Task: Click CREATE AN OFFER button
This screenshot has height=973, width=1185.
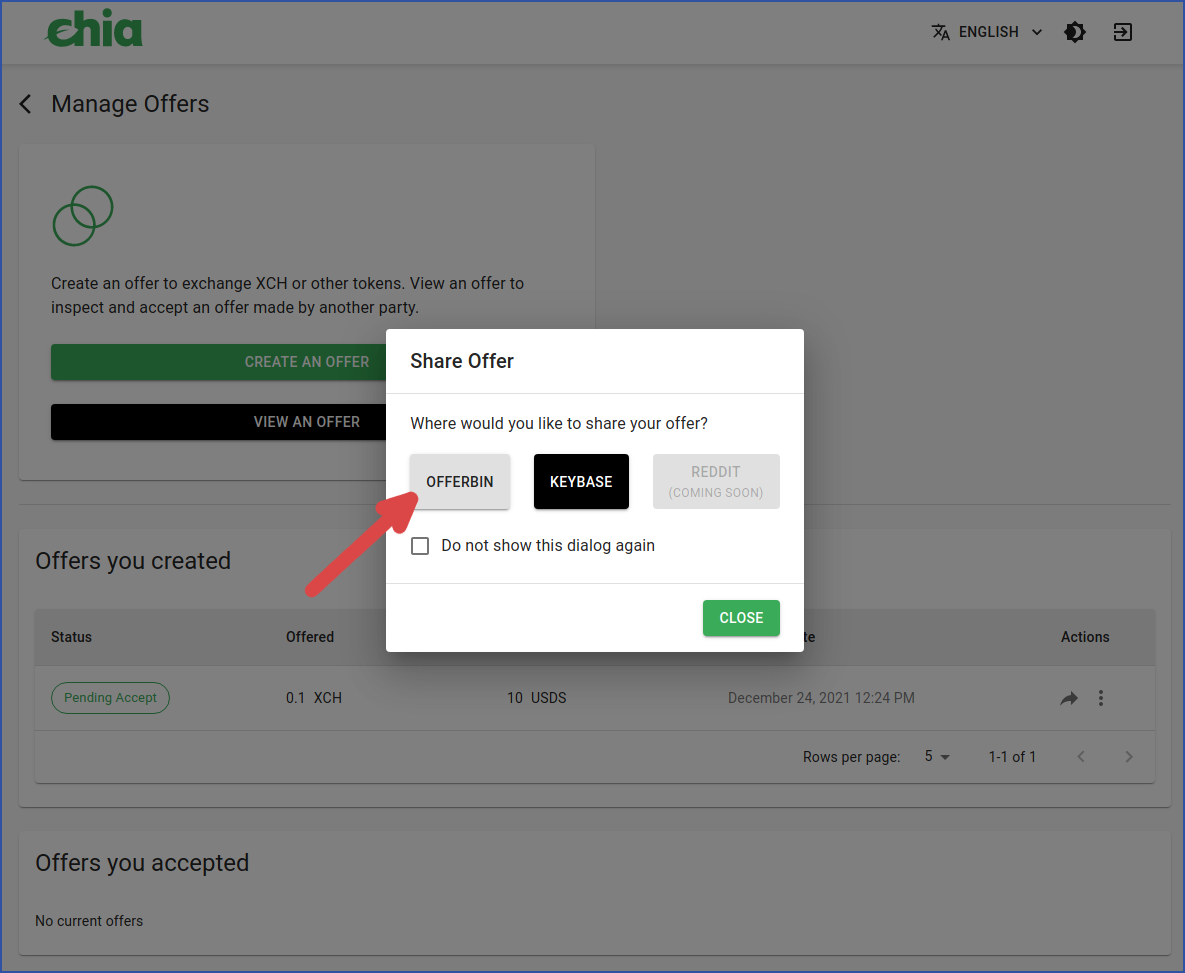Action: 218,362
